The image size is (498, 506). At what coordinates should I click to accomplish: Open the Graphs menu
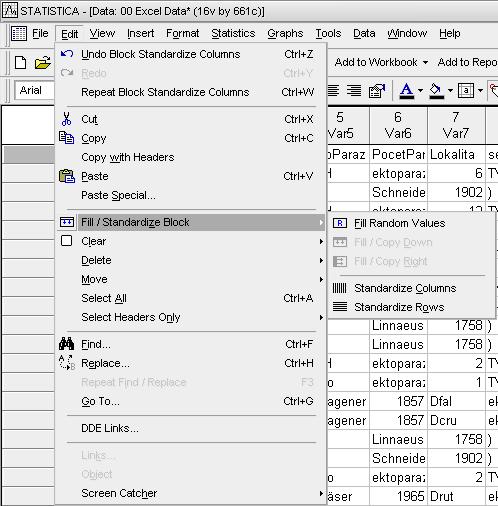pos(285,33)
